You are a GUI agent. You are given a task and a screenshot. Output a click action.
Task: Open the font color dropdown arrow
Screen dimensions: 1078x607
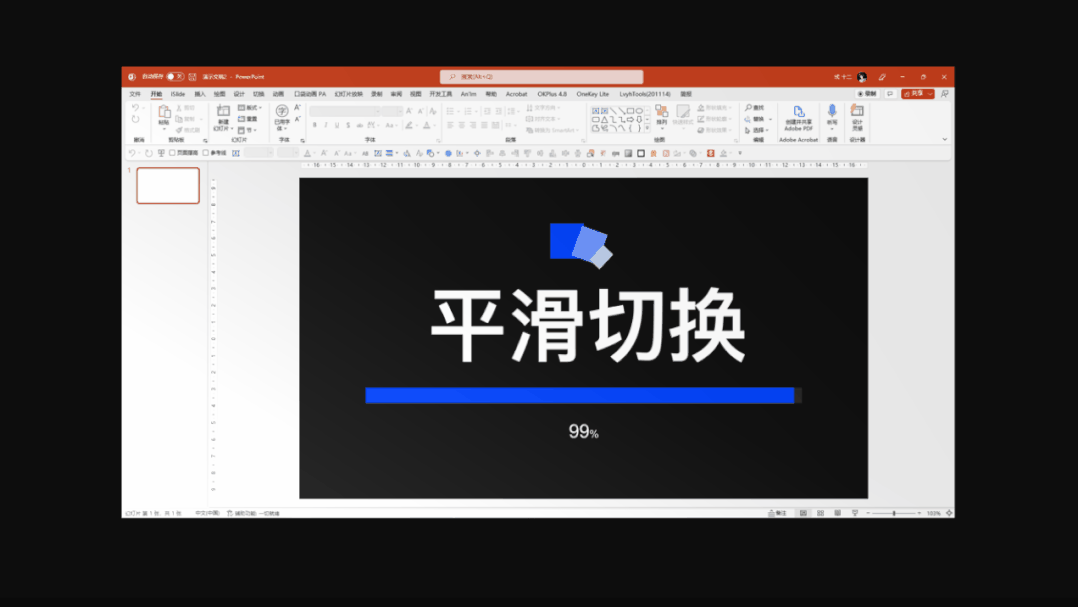click(435, 124)
